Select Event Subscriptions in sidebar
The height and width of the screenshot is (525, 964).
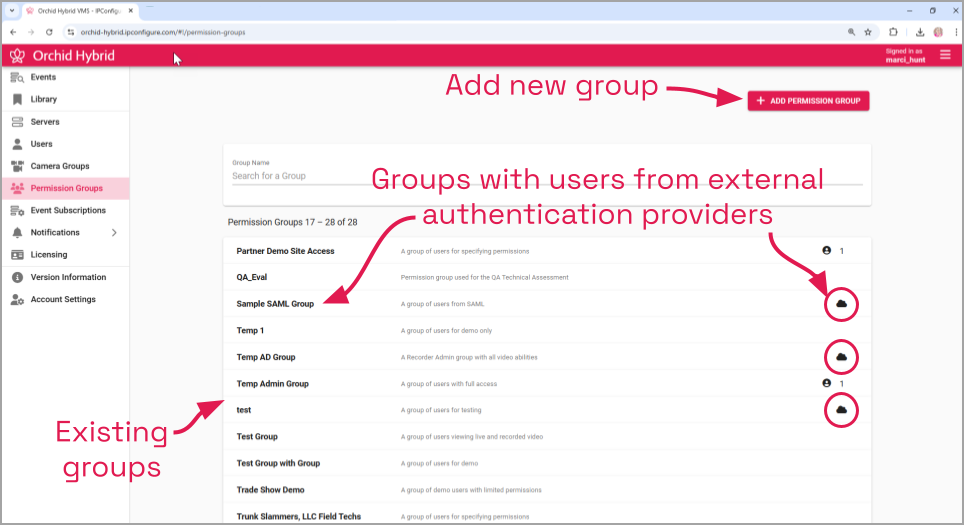pos(68,210)
